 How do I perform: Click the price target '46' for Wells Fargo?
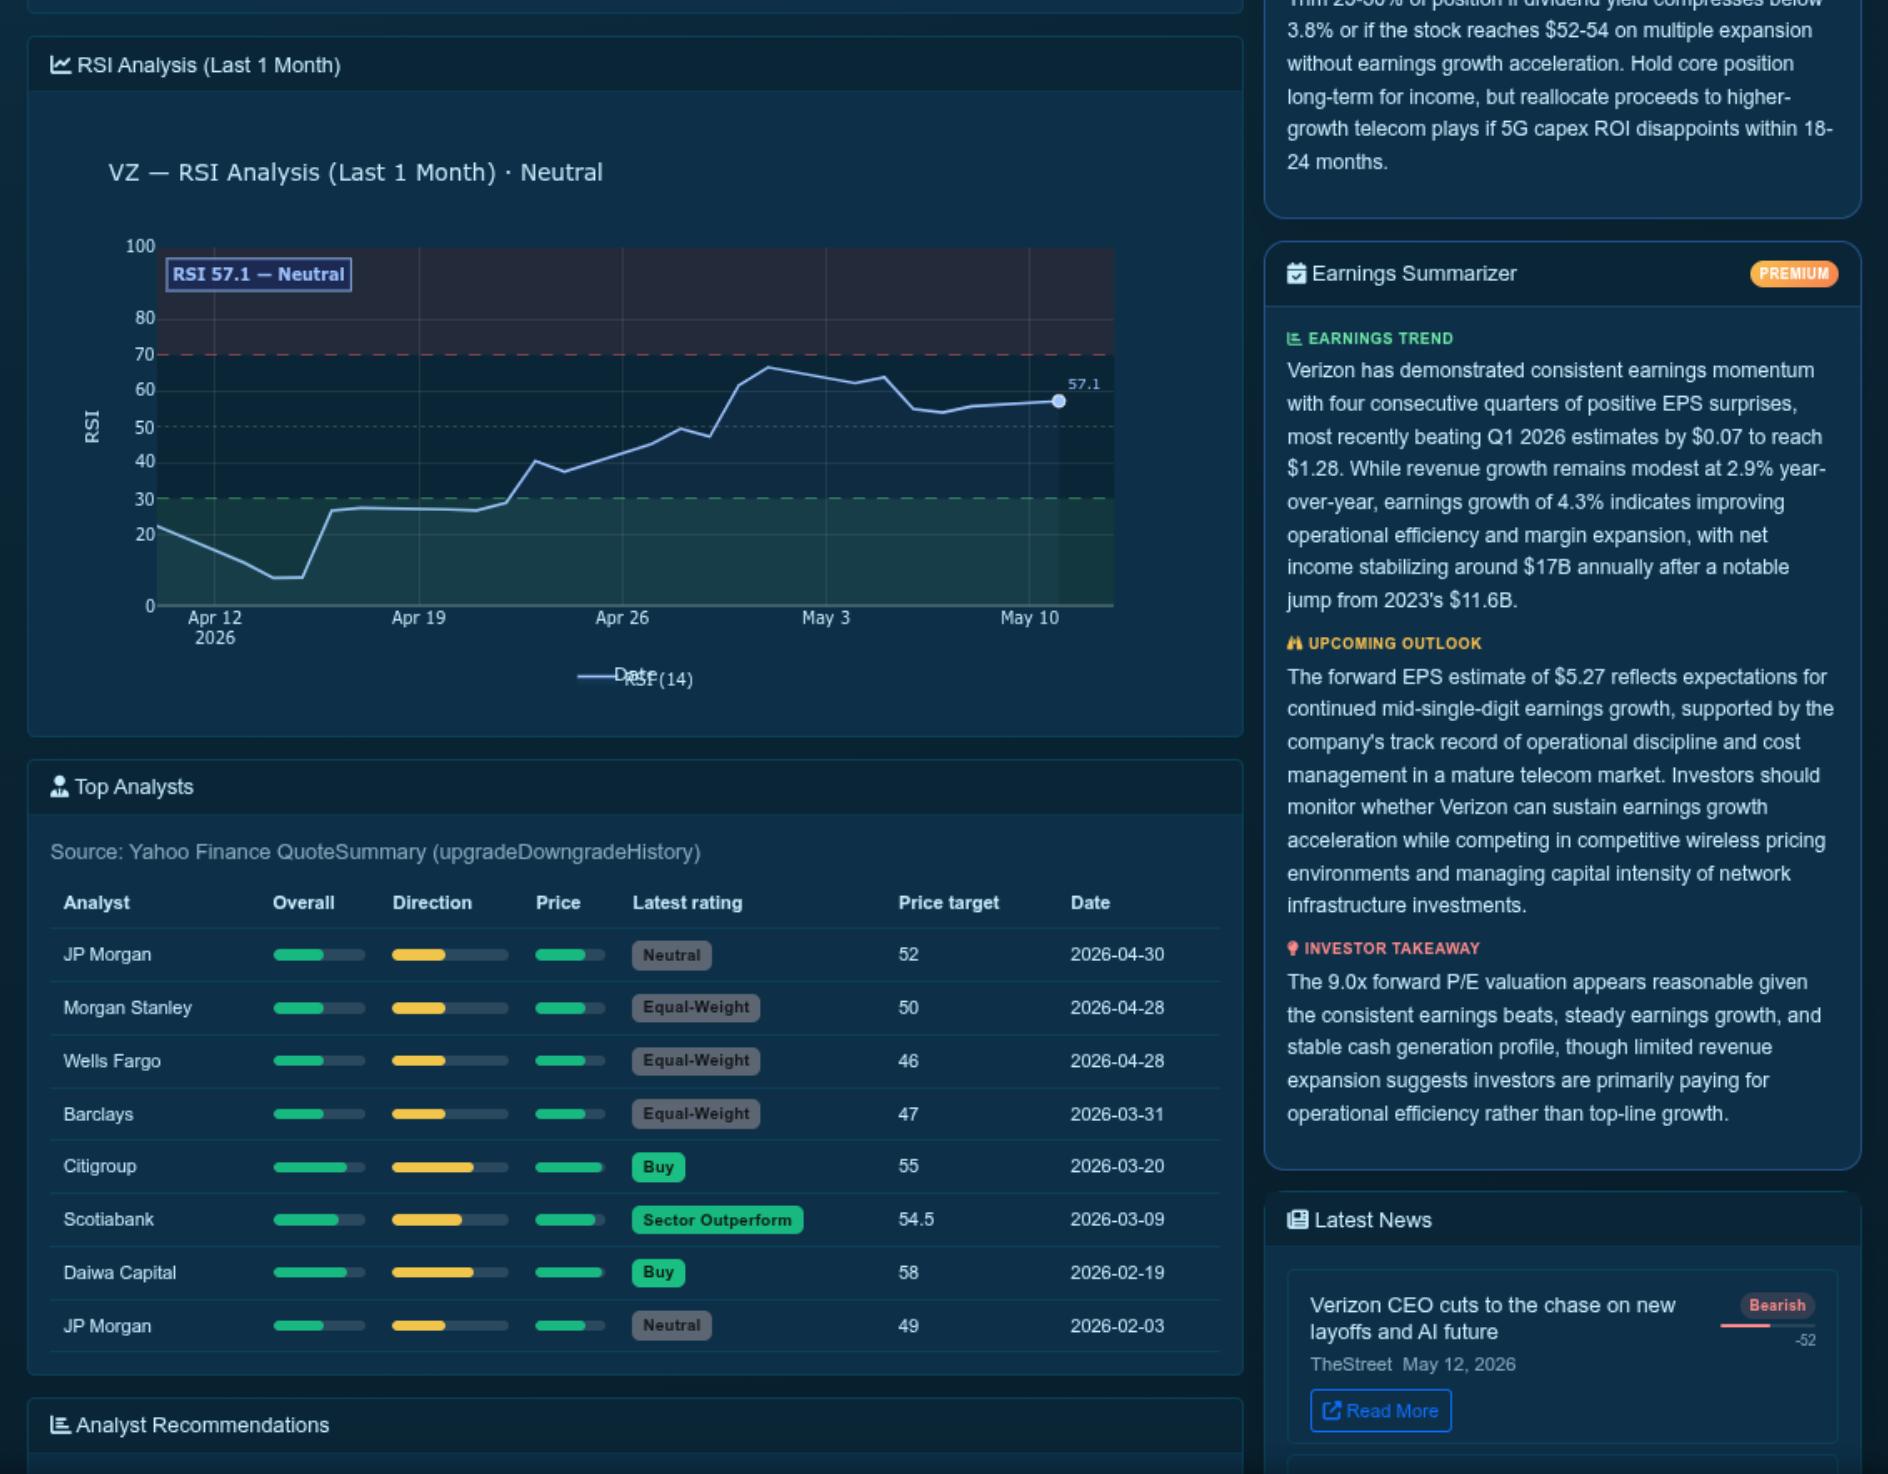point(908,1061)
